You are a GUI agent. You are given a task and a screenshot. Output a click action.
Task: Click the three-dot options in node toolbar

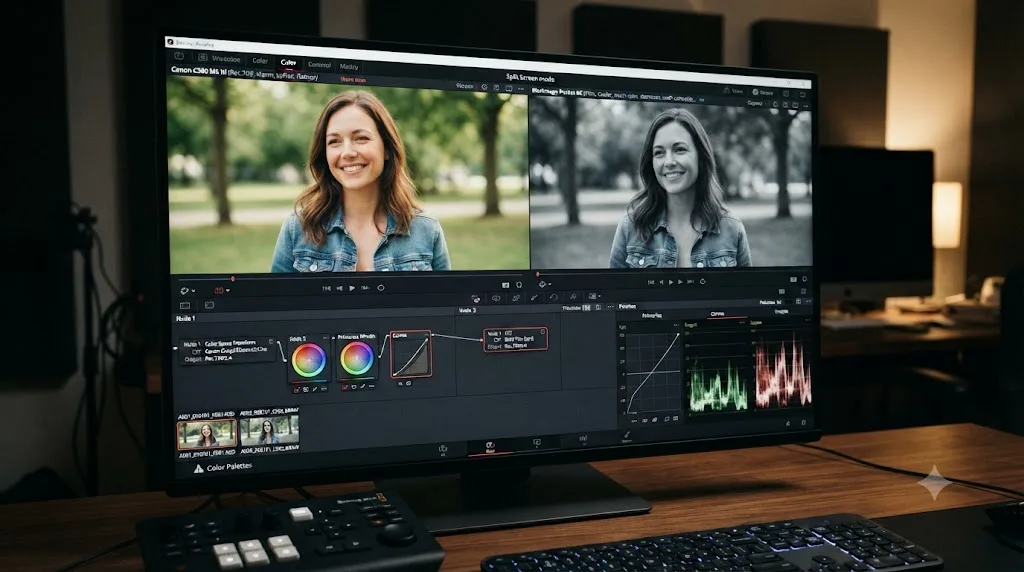[610, 306]
